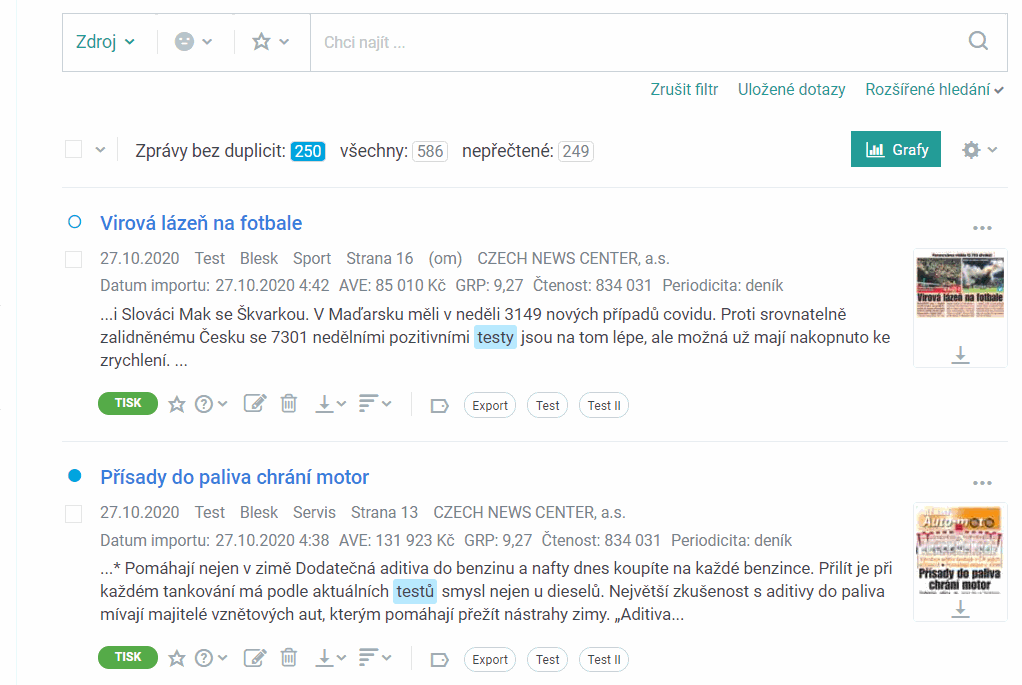
Task: Expand the Zdroj source dropdown
Action: [x=106, y=42]
